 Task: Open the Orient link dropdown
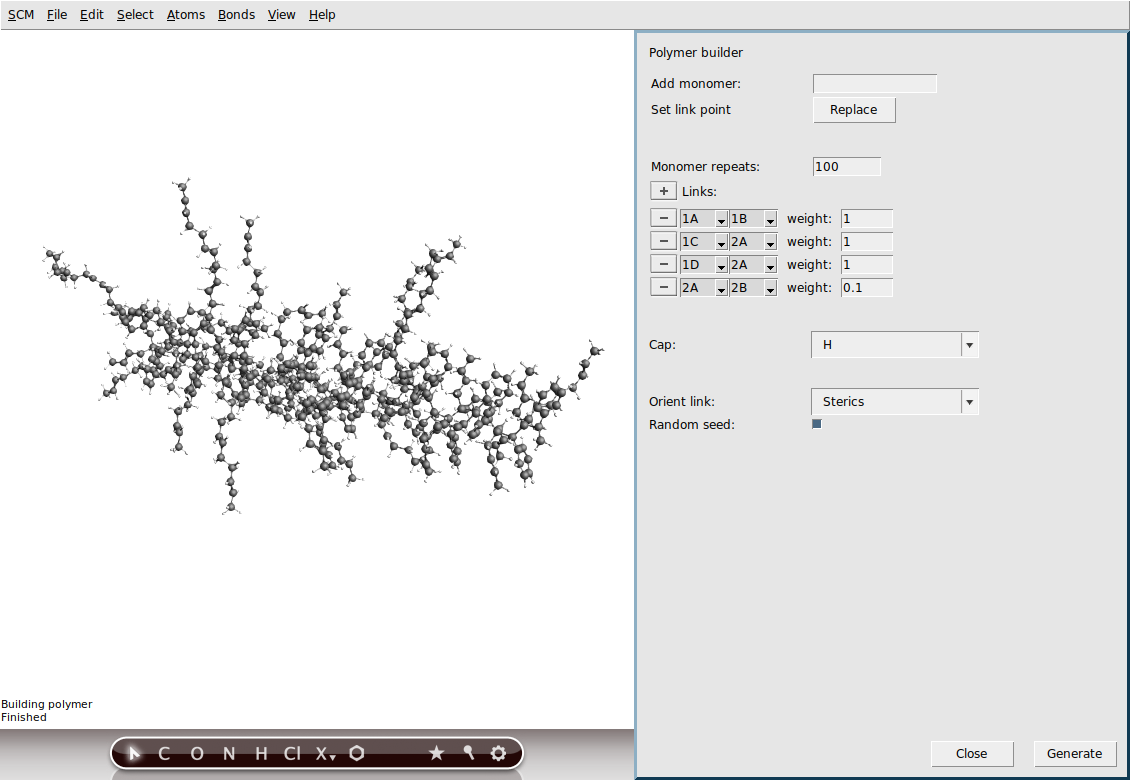click(x=967, y=401)
